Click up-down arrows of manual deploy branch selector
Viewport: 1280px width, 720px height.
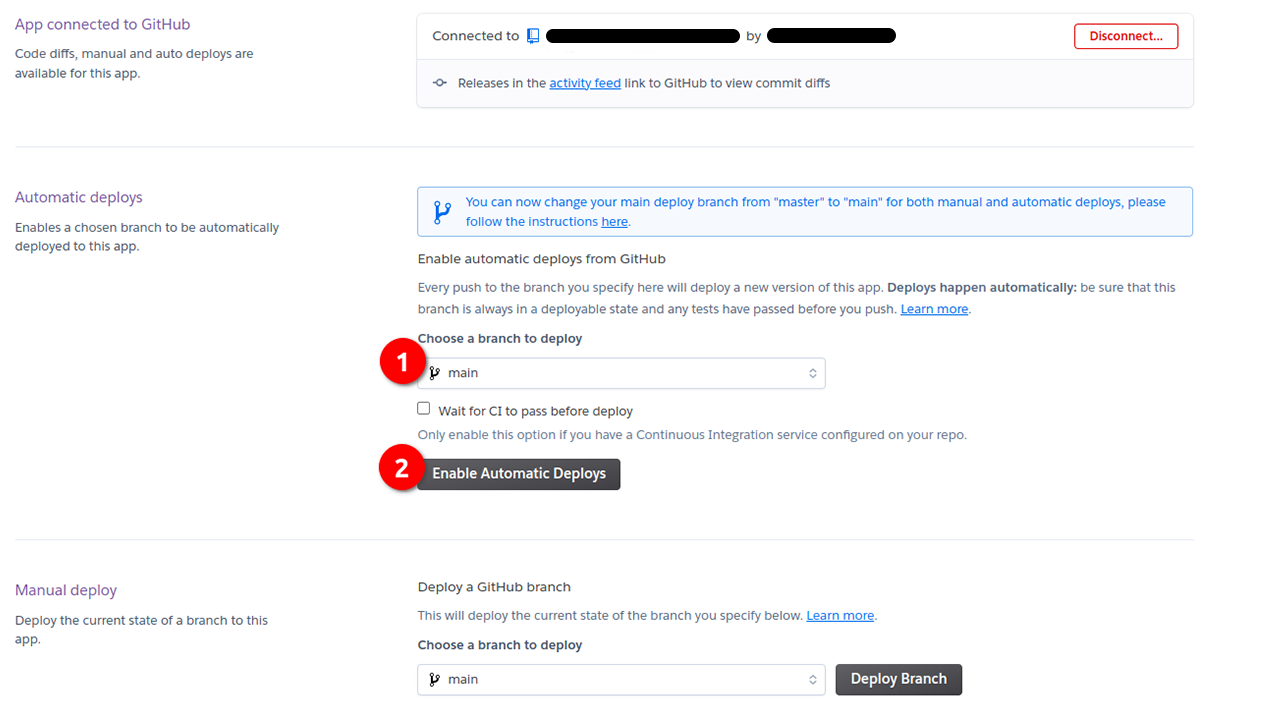tap(813, 680)
